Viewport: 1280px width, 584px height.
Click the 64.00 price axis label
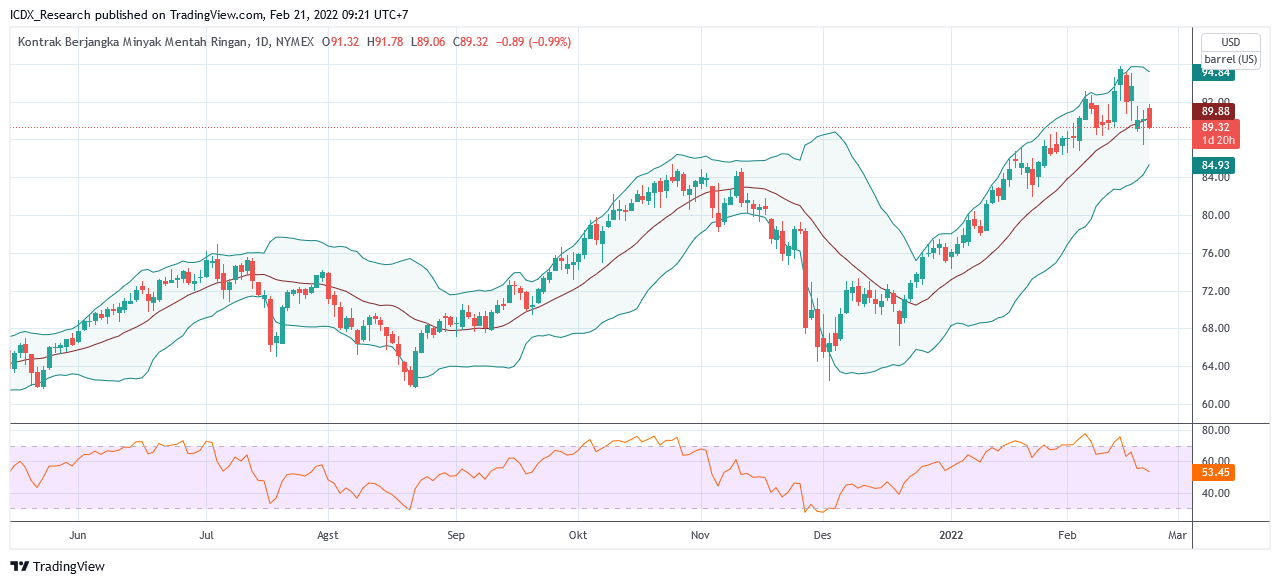point(1215,366)
